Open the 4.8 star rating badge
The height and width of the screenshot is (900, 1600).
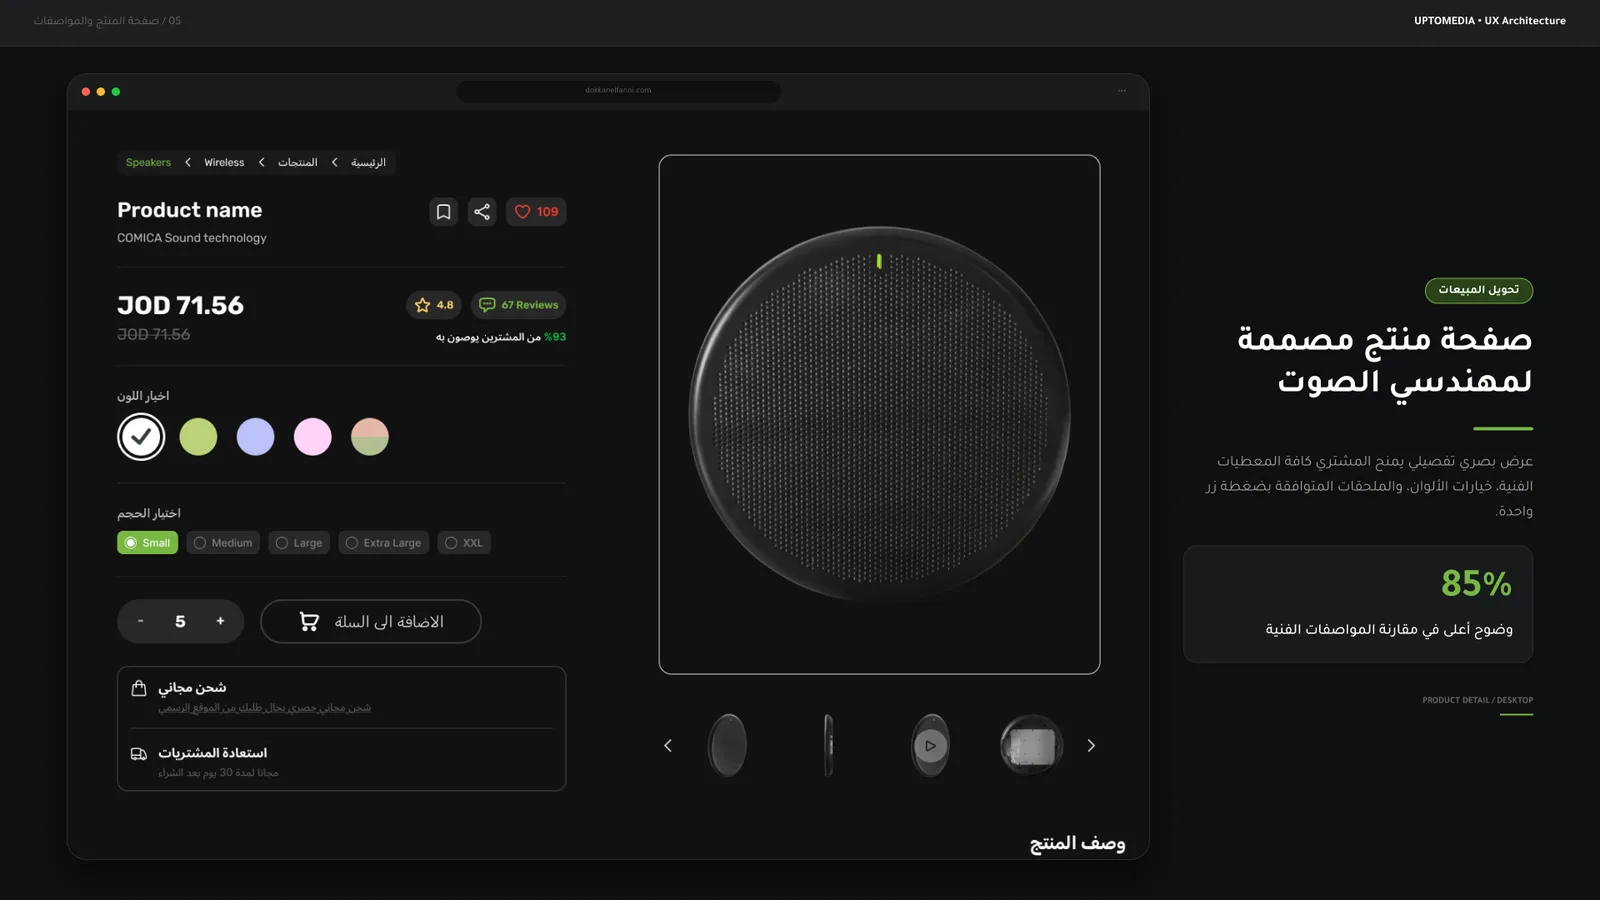[x=434, y=305]
